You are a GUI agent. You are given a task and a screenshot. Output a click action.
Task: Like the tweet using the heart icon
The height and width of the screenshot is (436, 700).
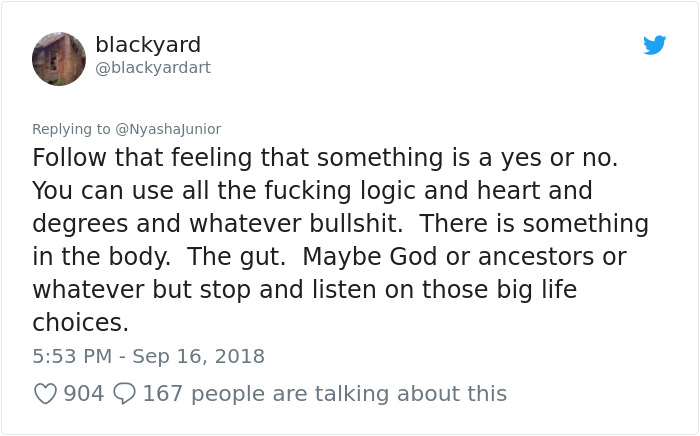pyautogui.click(x=46, y=394)
